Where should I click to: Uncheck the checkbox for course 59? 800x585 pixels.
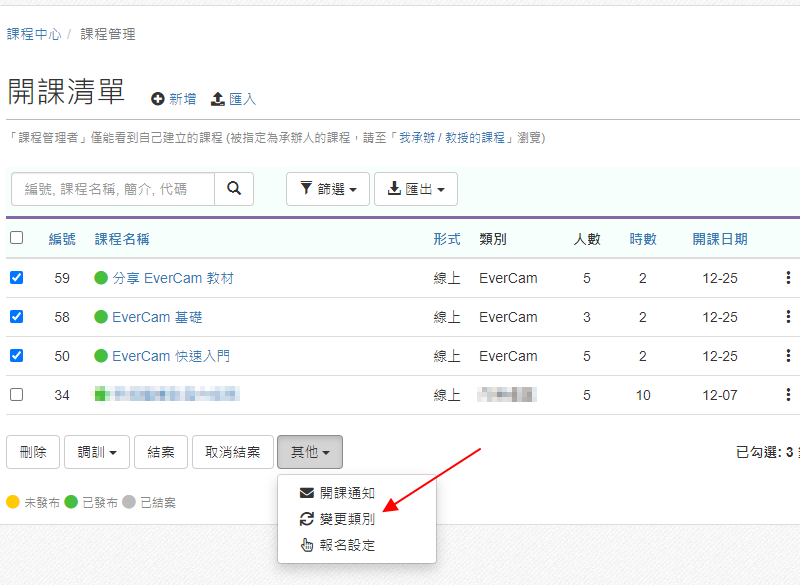(x=16, y=278)
